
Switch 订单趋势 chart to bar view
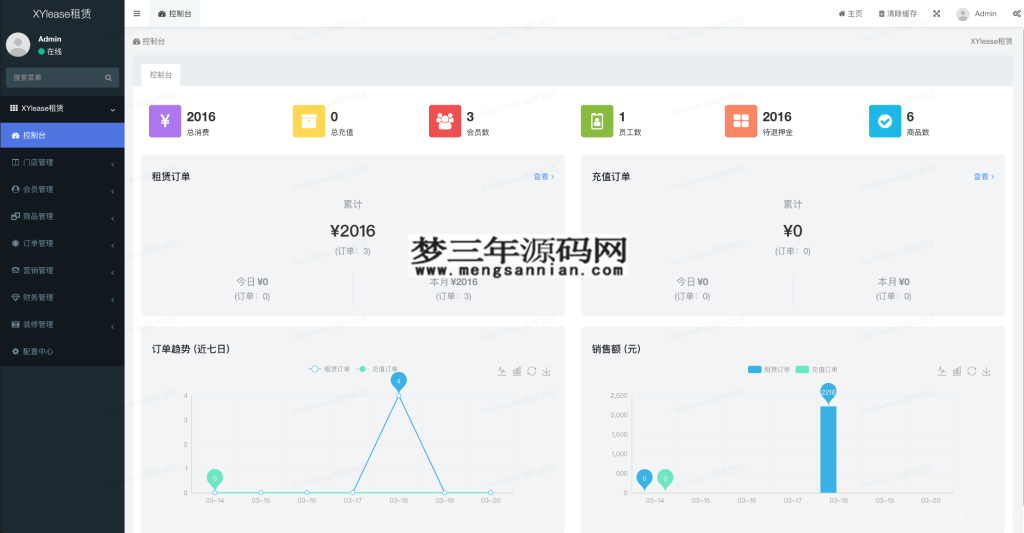(517, 371)
